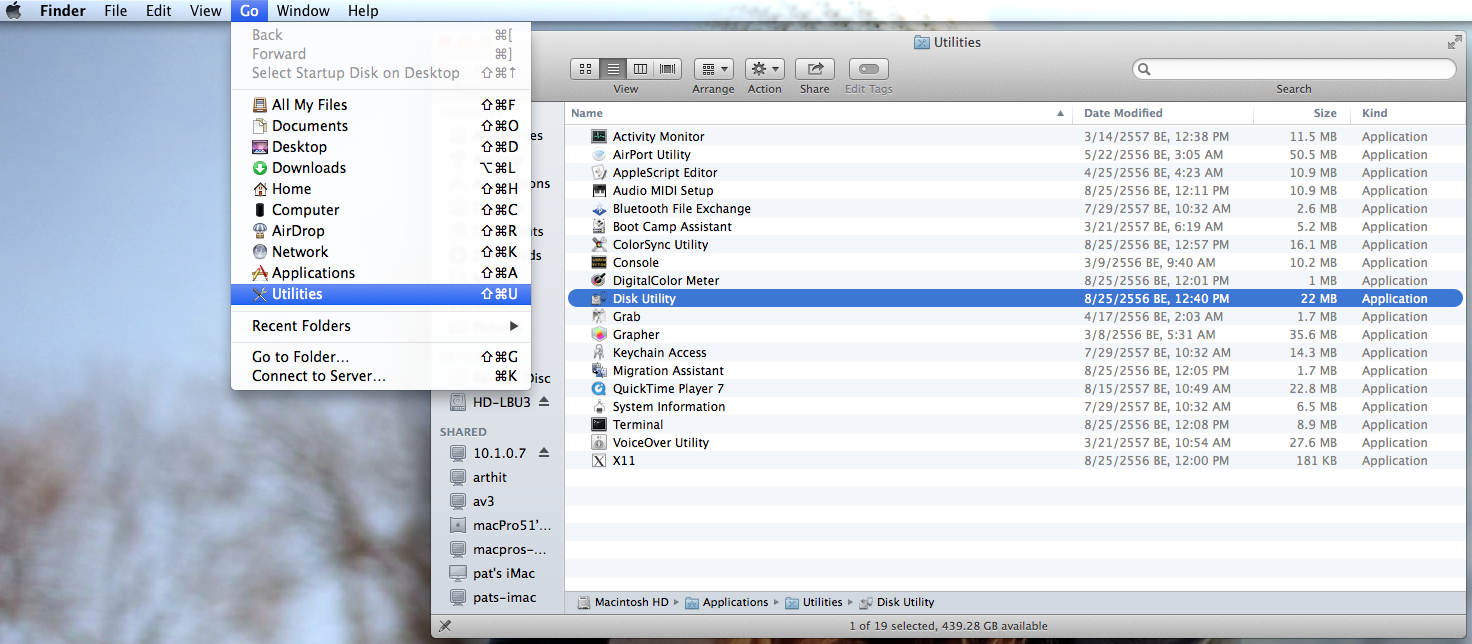The width and height of the screenshot is (1472, 644).
Task: Switch to column view
Action: point(640,69)
